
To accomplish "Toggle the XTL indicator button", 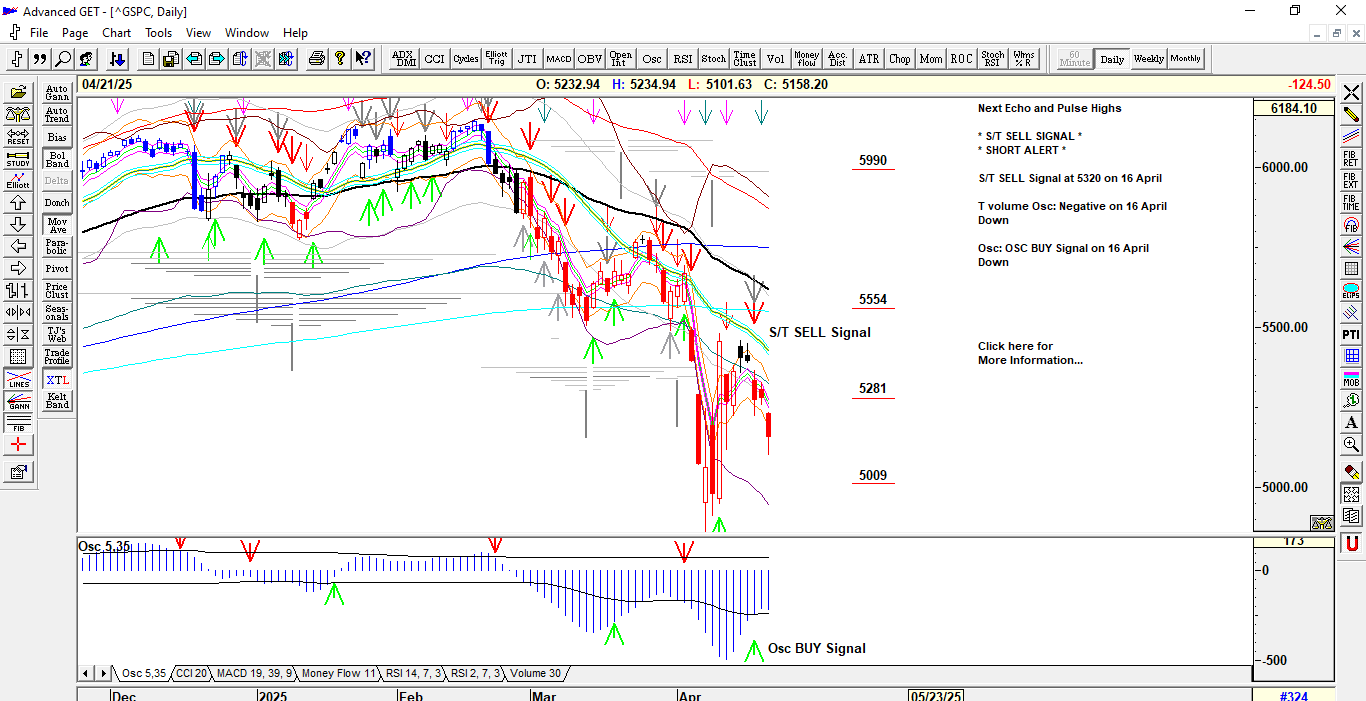I will click(57, 380).
